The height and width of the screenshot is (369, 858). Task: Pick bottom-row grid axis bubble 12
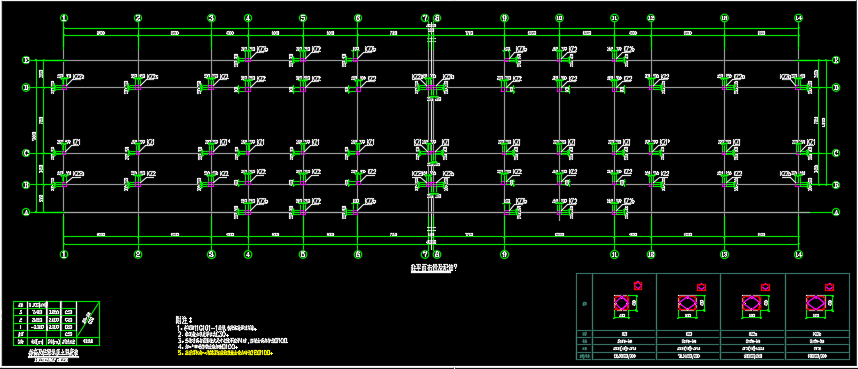651,254
